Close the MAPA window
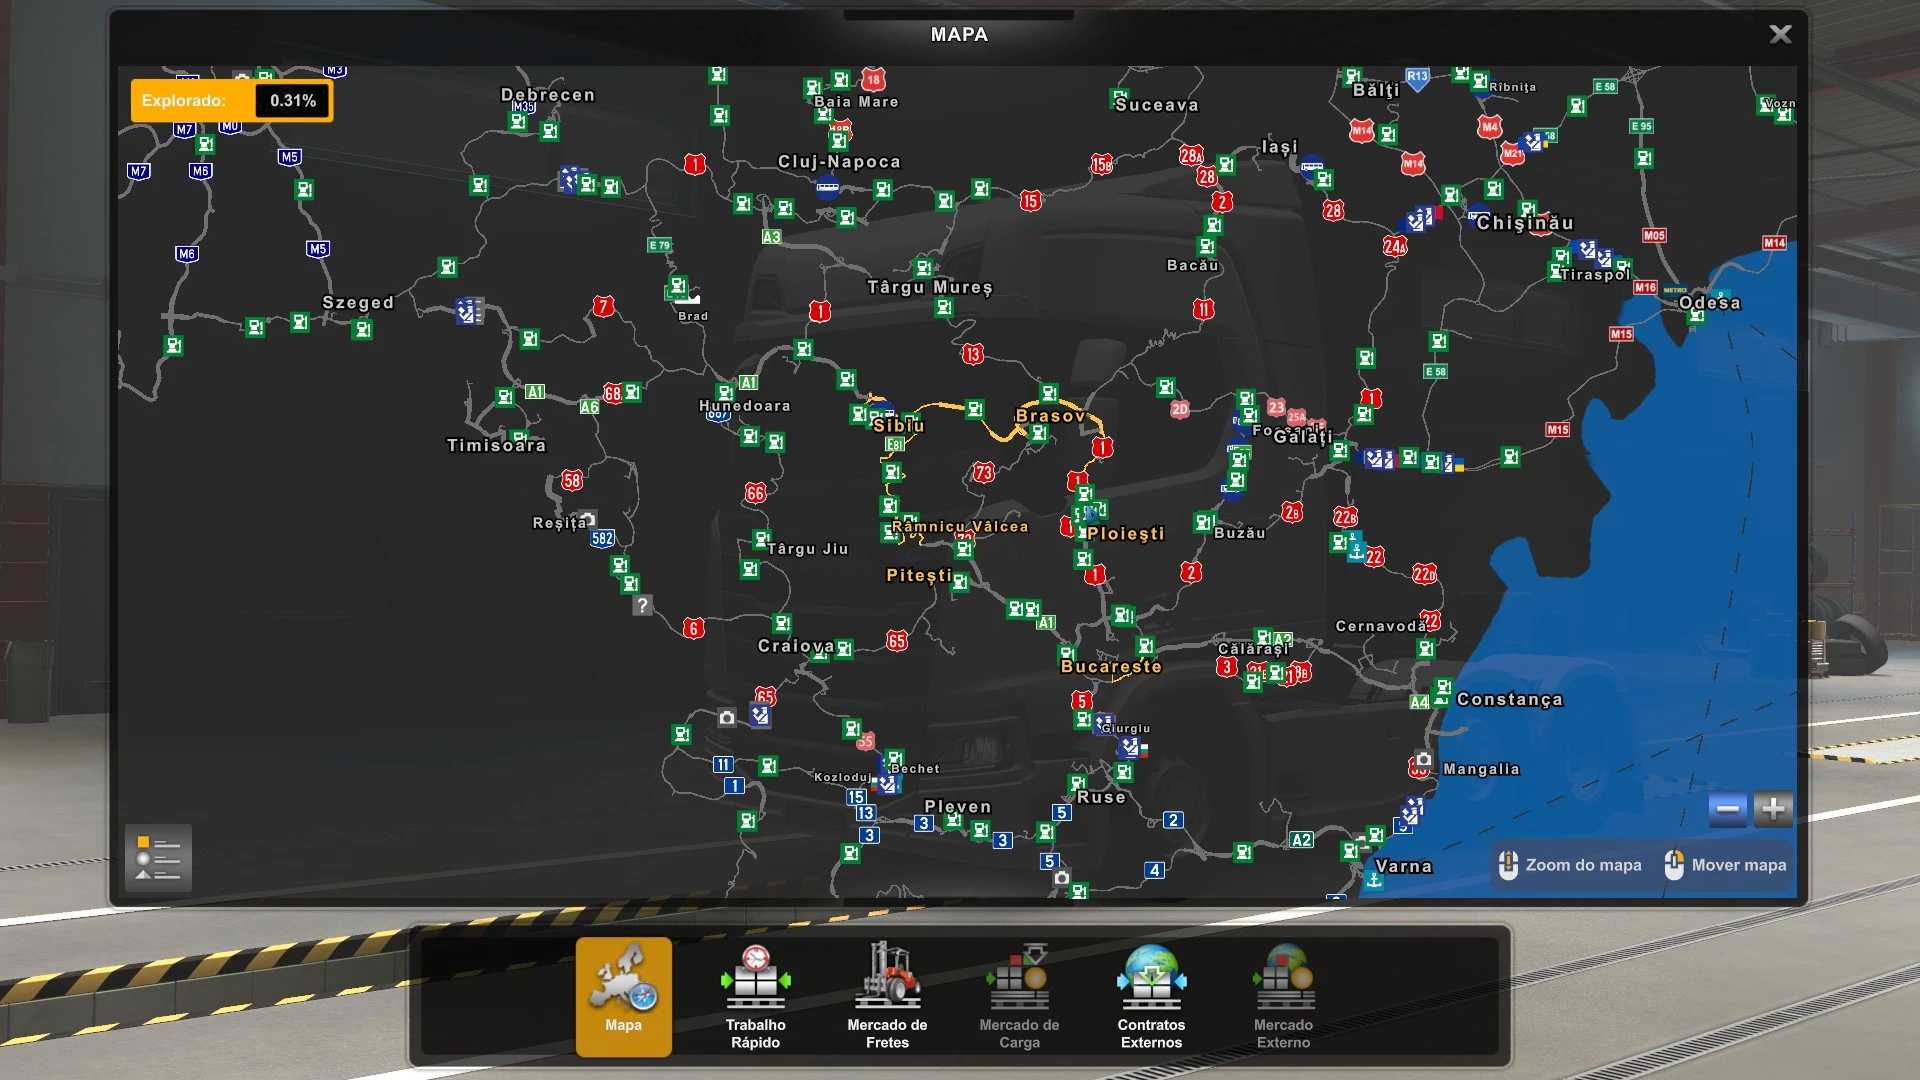 1780,35
